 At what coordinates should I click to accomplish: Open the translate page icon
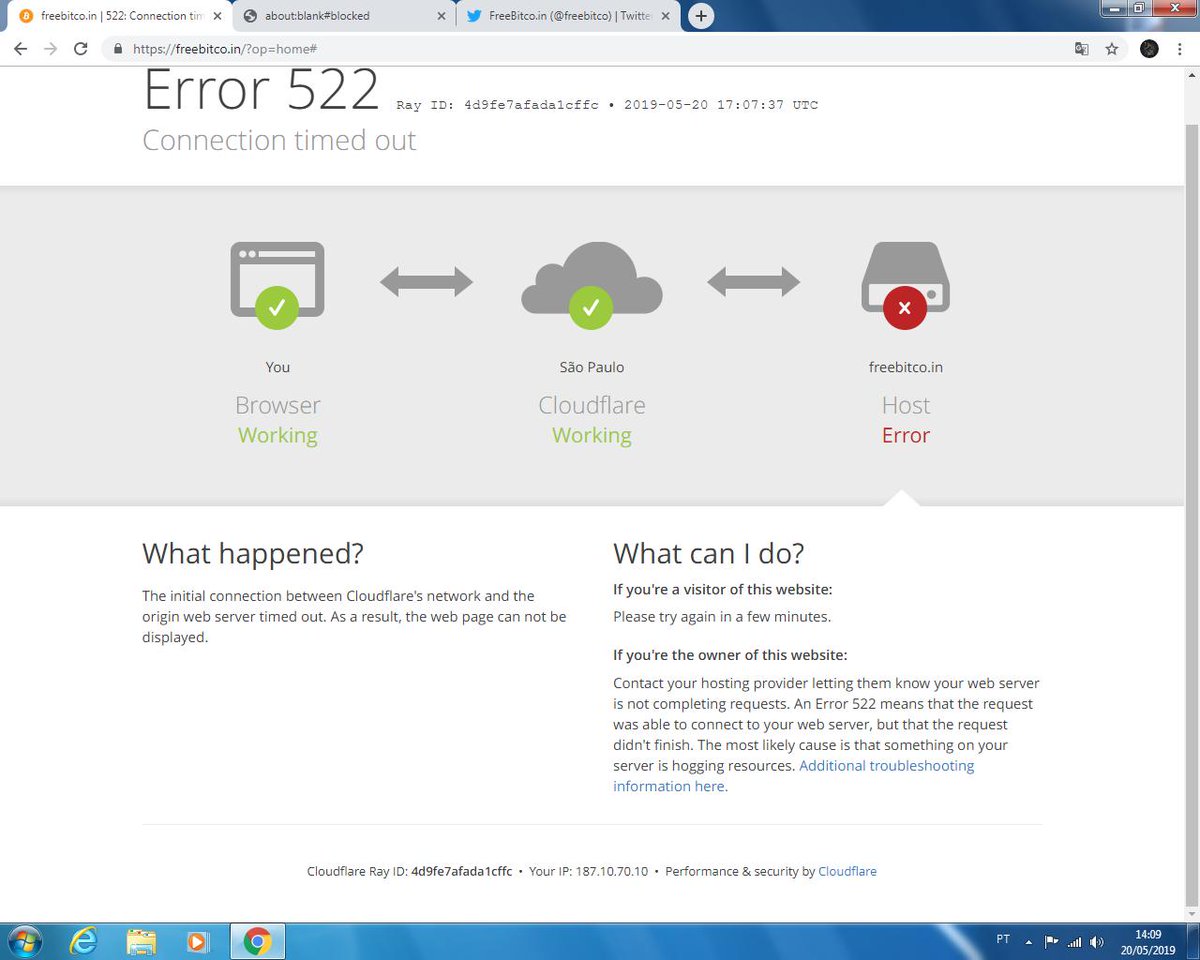(1081, 48)
